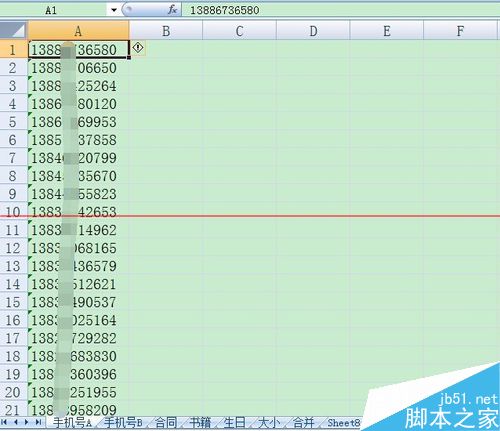The width and height of the screenshot is (500, 431).
Task: Select cell A14 ending in 12621
Action: coord(78,284)
